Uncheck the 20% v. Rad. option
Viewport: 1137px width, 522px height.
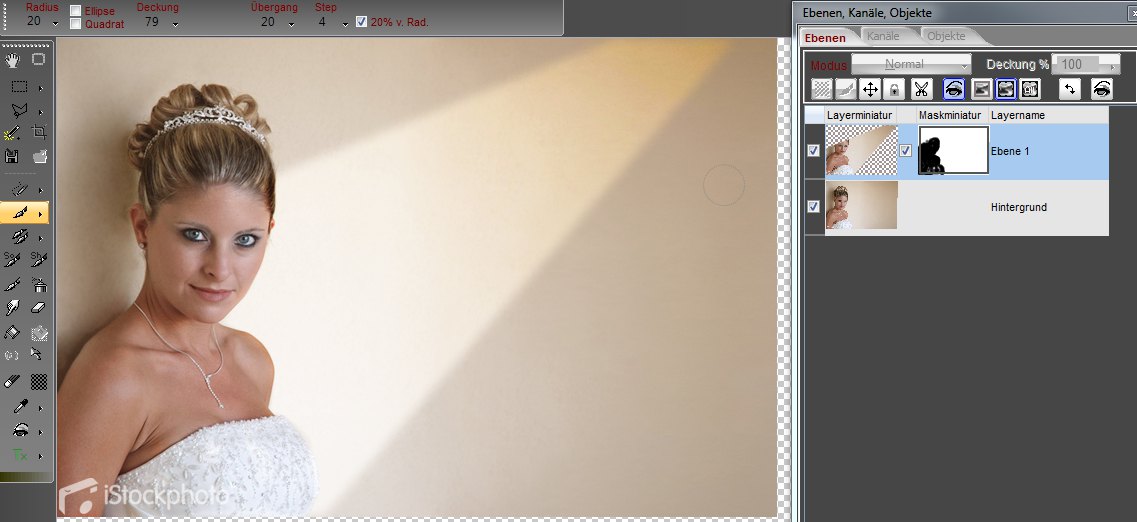[361, 21]
